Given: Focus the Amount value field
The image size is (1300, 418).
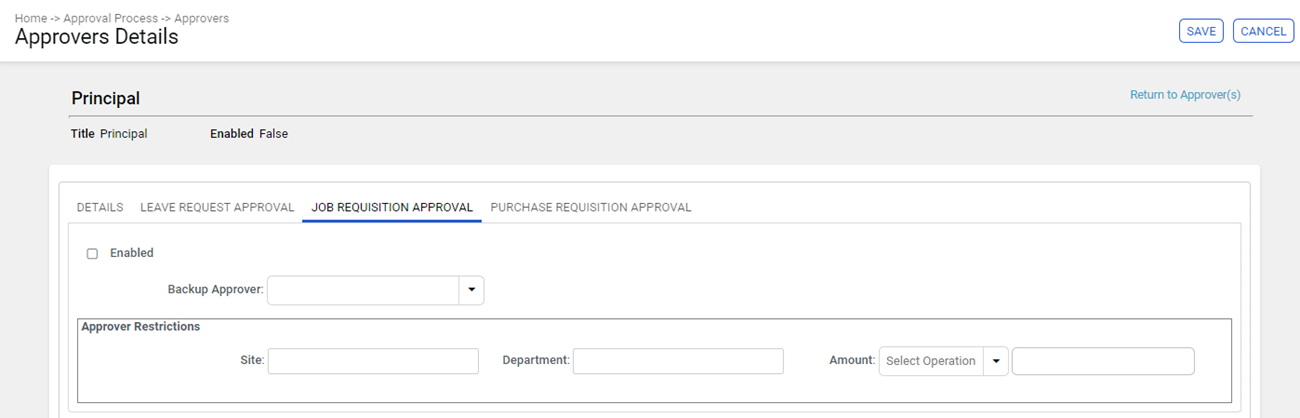Looking at the screenshot, I should coord(1103,361).
